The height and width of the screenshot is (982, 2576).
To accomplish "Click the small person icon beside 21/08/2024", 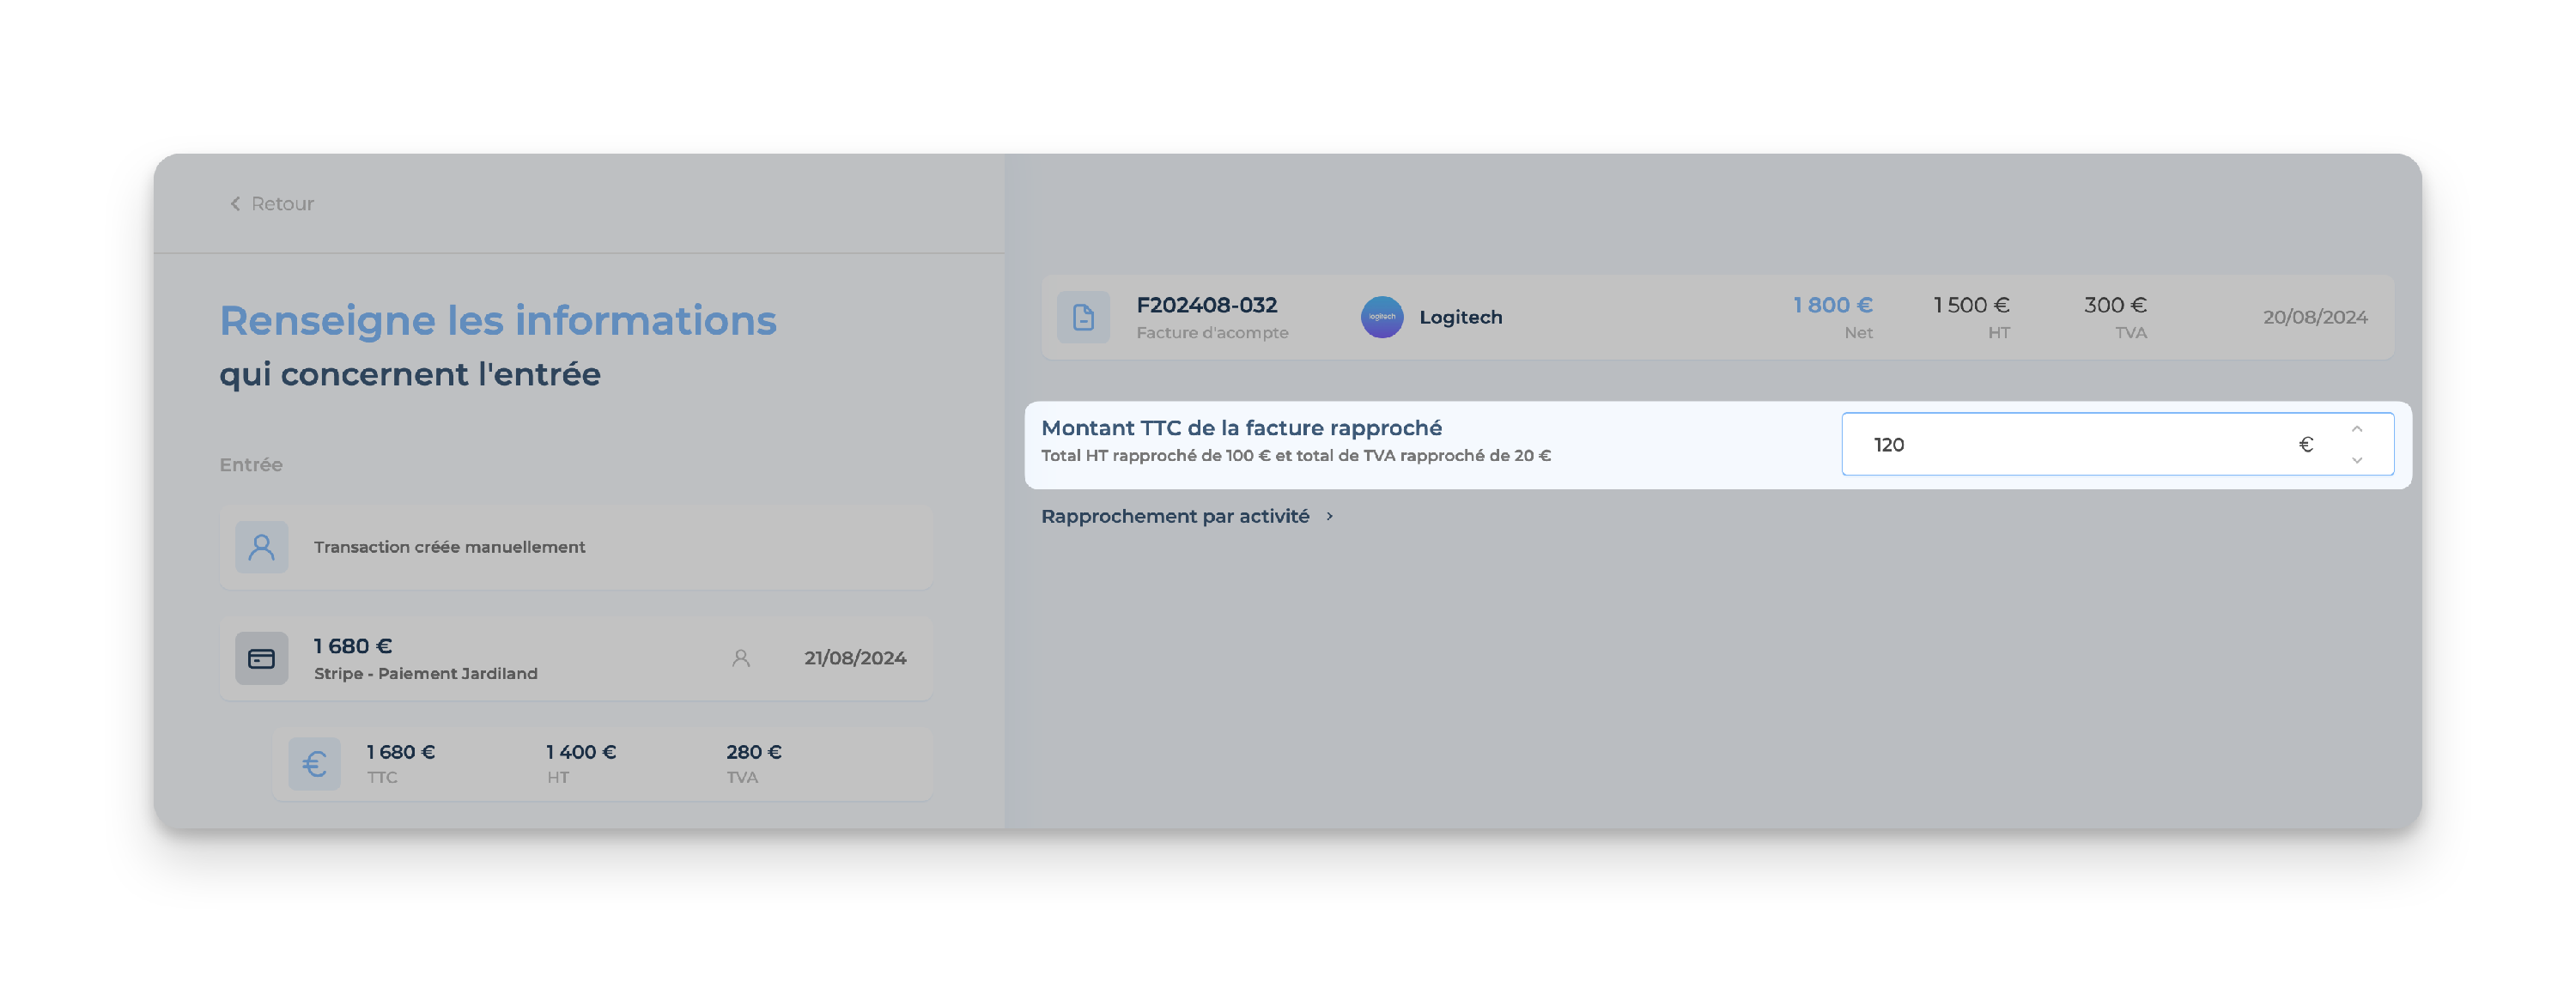I will click(741, 658).
